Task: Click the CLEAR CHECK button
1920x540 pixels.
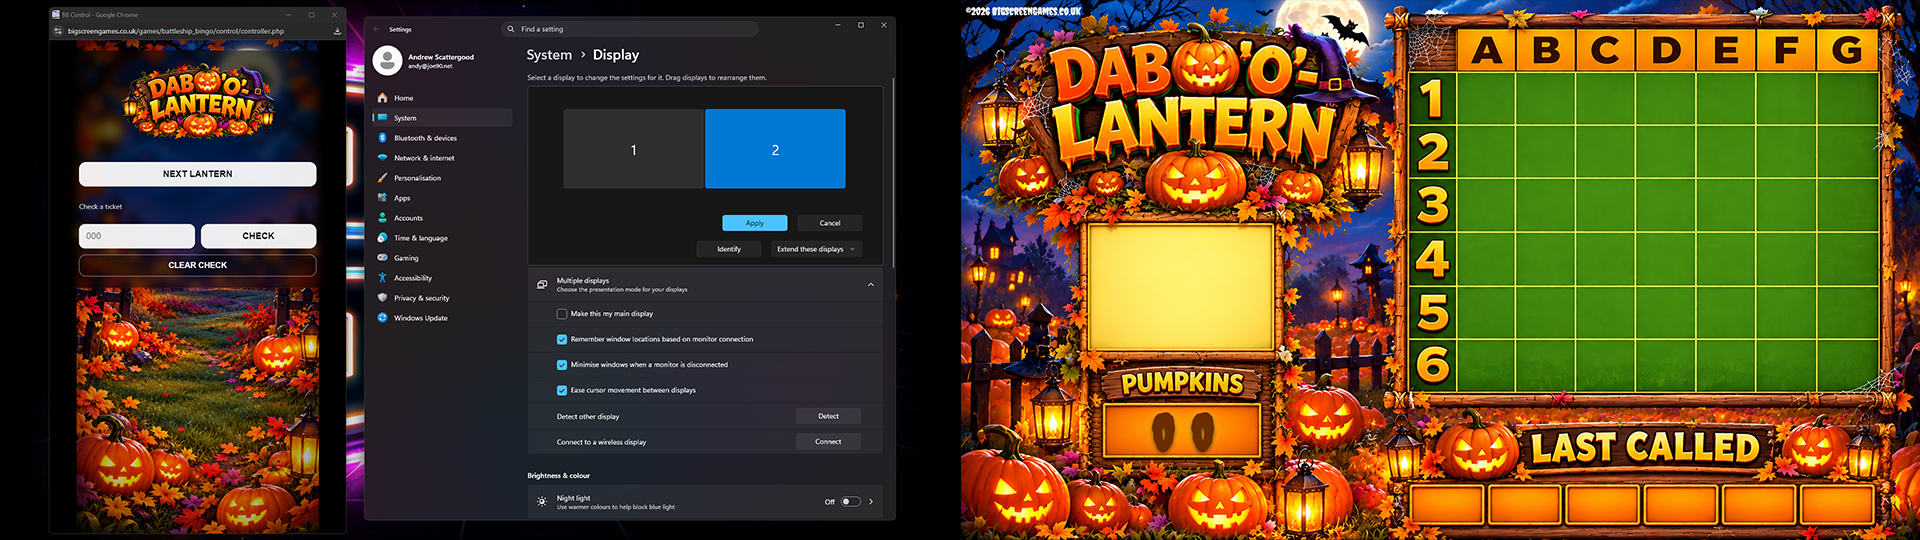Action: pos(198,265)
